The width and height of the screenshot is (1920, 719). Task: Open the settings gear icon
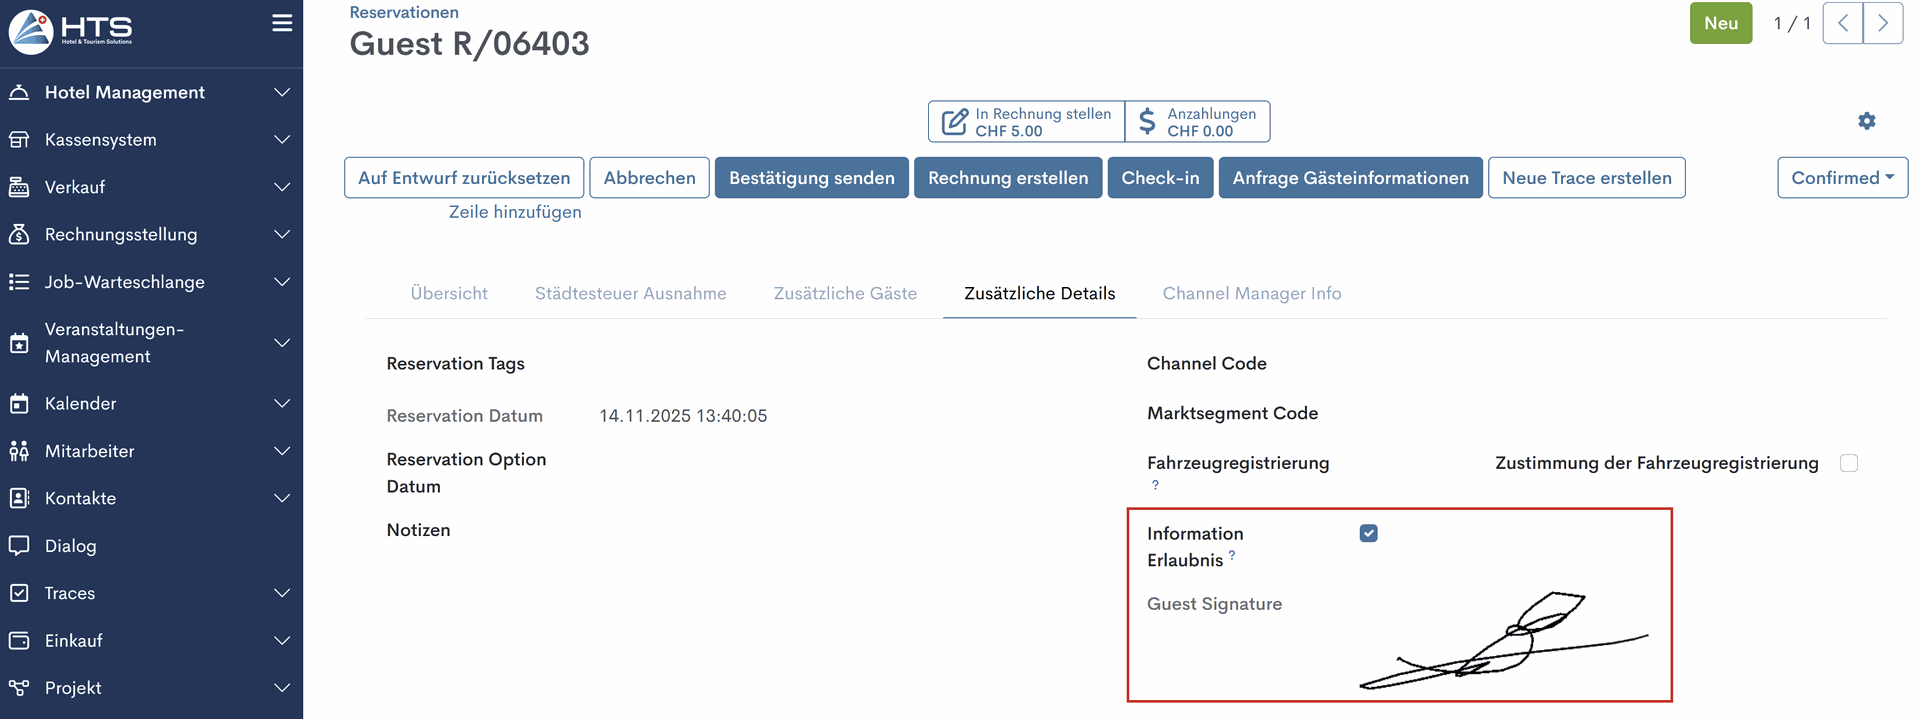click(1866, 121)
